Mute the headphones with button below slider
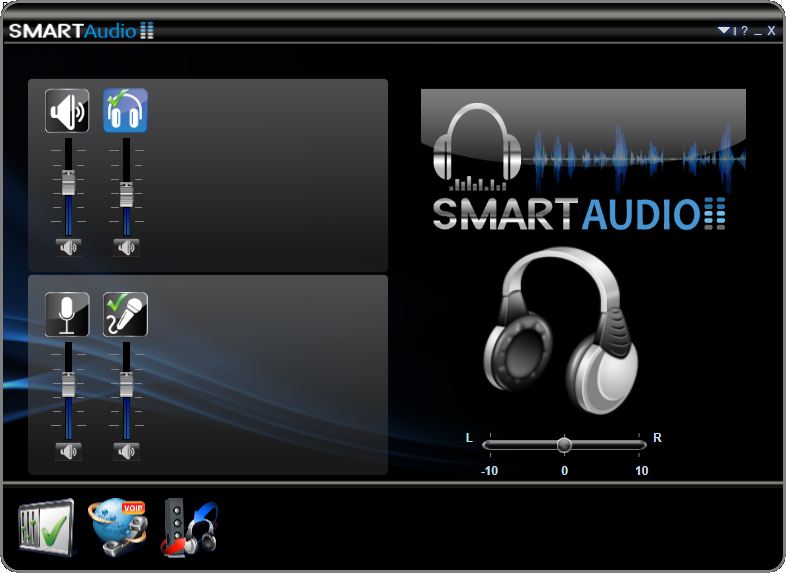Viewport: 786px width, 573px height. (126, 248)
